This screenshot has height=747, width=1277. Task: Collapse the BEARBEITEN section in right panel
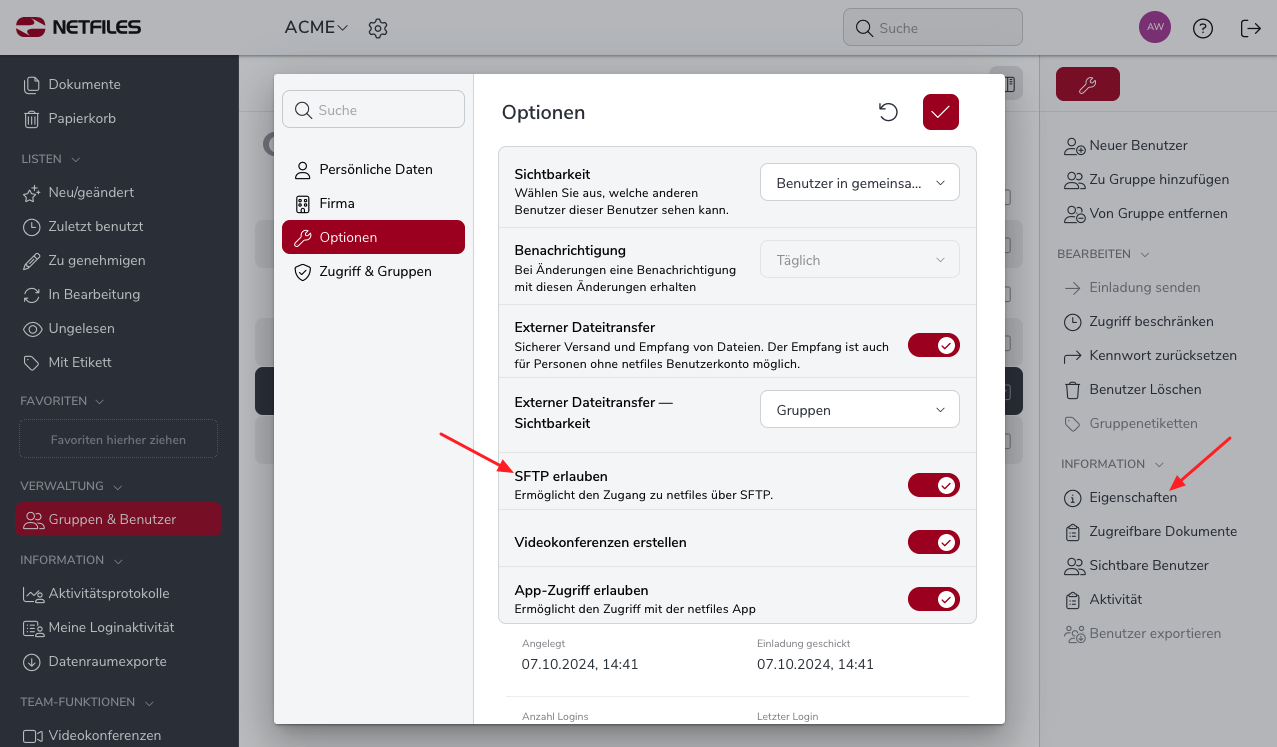1103,255
